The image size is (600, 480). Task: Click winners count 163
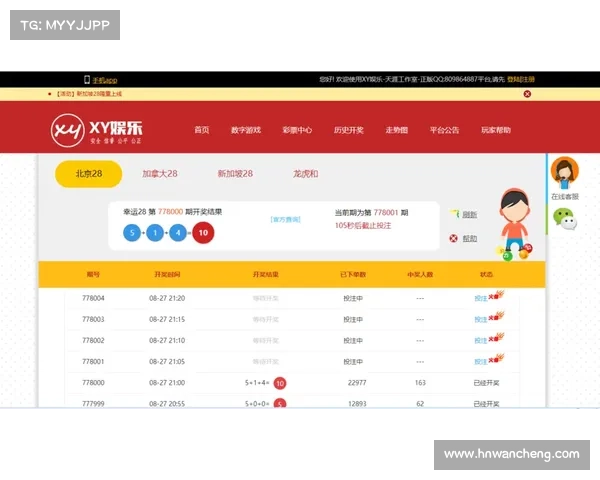tap(420, 383)
